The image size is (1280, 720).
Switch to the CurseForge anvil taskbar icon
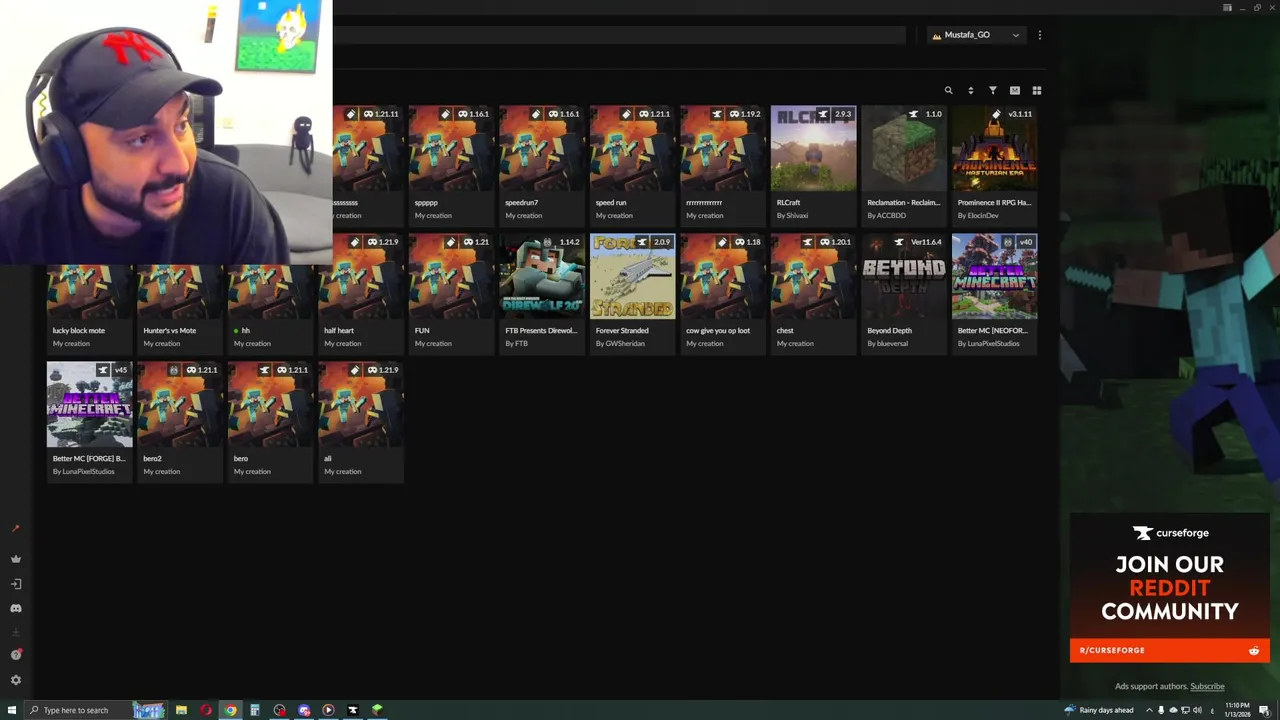(353, 710)
